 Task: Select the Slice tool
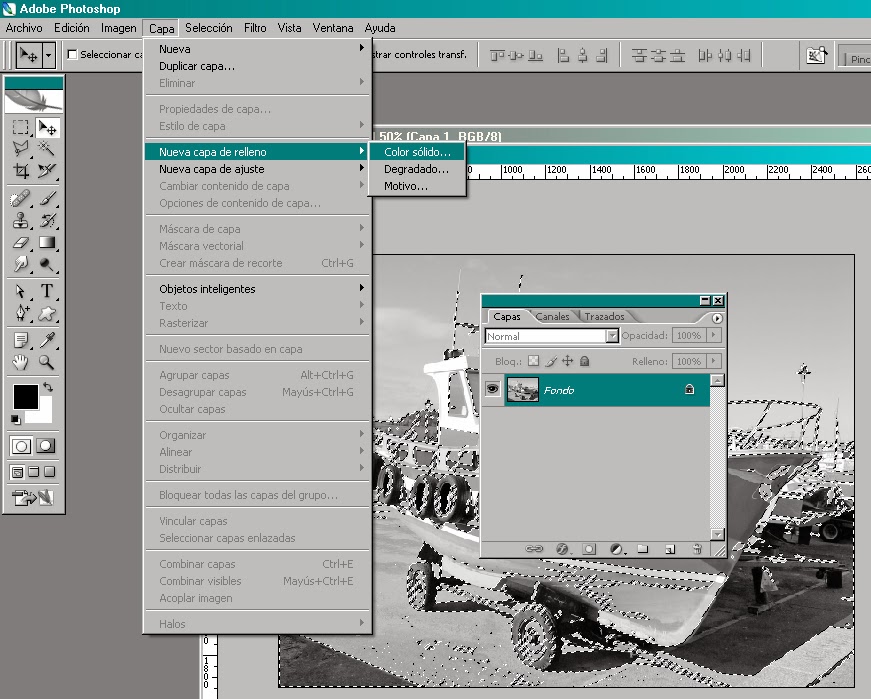pos(47,170)
